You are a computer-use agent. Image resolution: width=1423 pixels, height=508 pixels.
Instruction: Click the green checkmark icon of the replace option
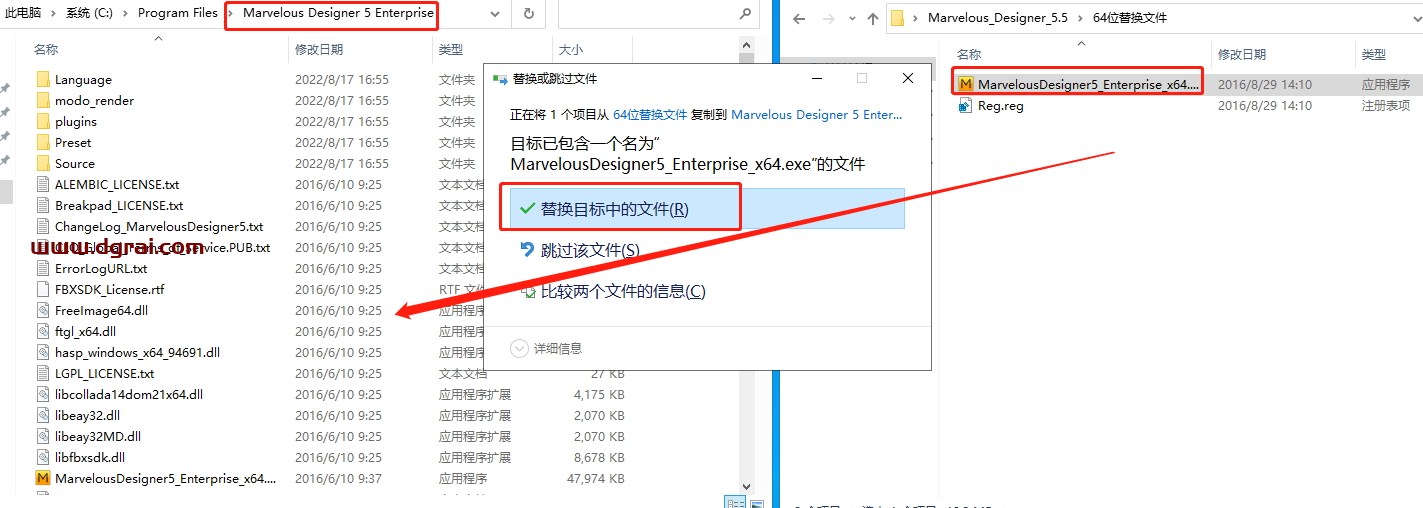pyautogui.click(x=528, y=208)
